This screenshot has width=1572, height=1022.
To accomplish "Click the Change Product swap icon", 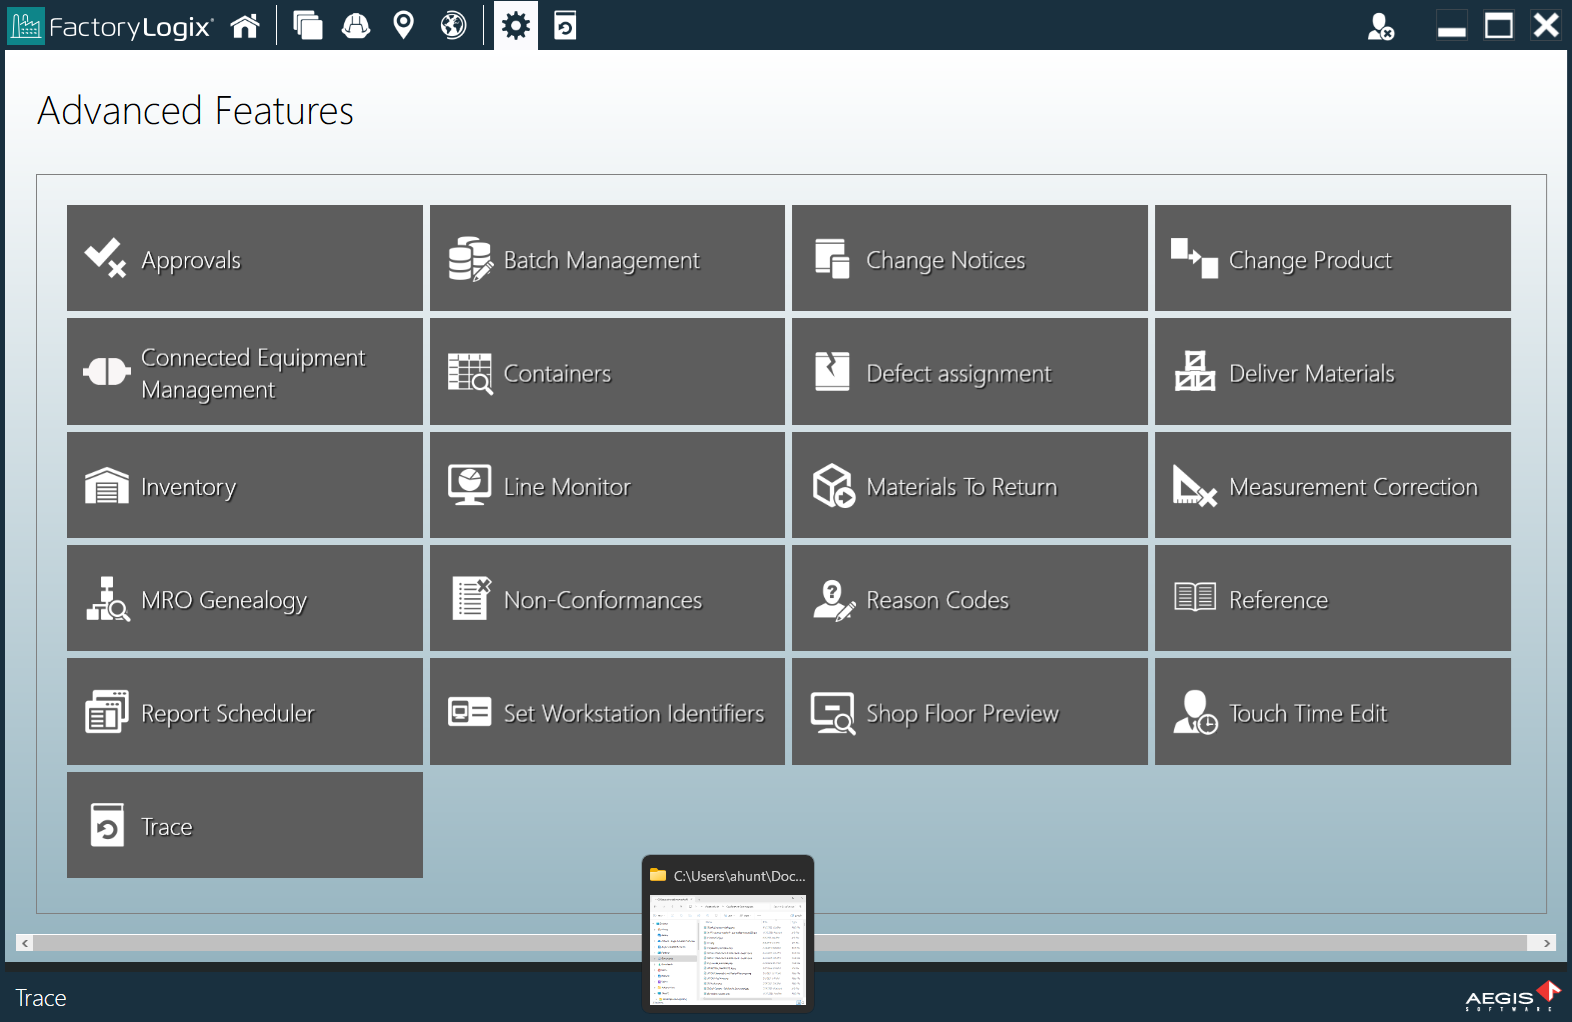I will point(1194,259).
